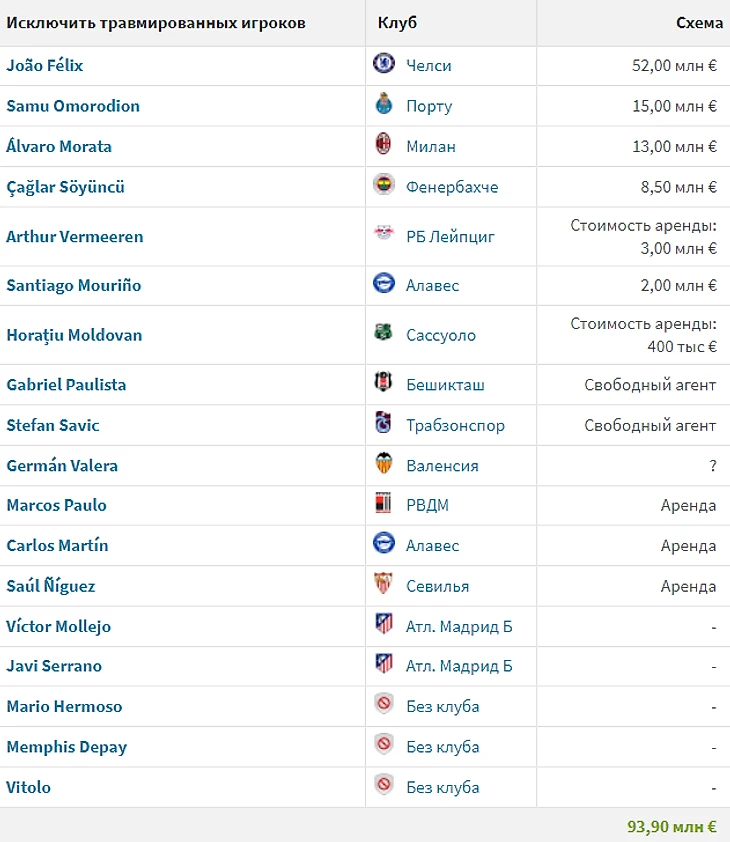This screenshot has height=842, width=730.
Task: Click the Sevilla club crest icon
Action: click(384, 585)
